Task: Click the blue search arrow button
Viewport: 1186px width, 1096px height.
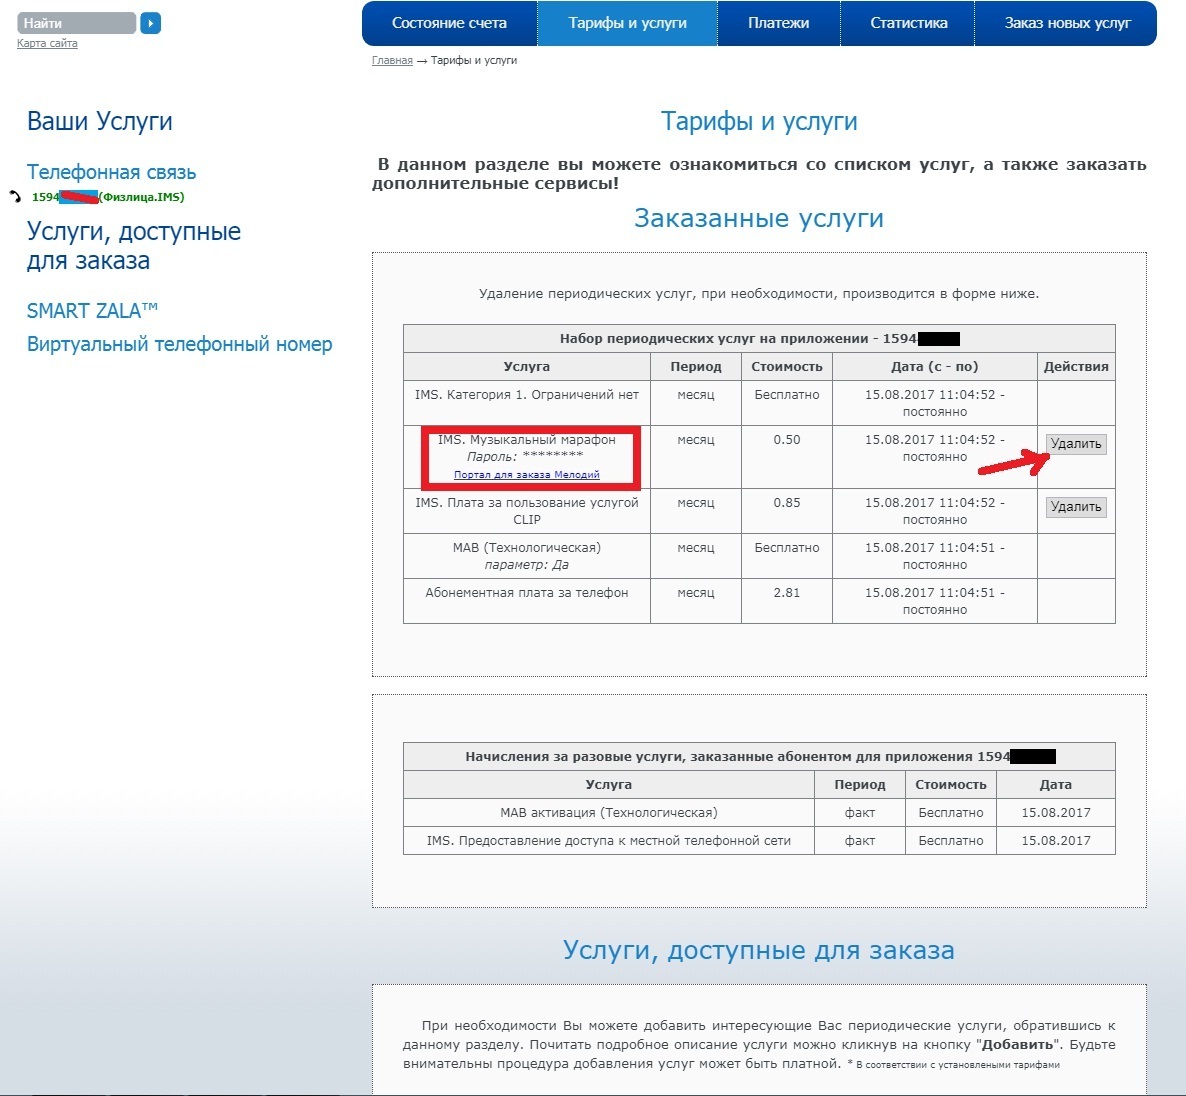Action: coord(151,23)
